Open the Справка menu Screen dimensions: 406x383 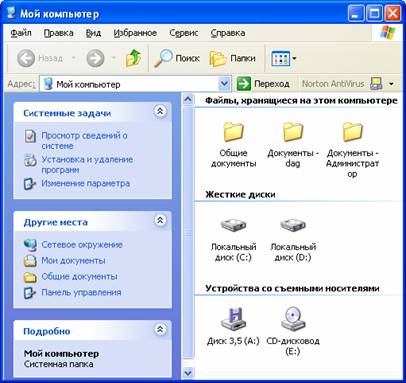(x=228, y=33)
